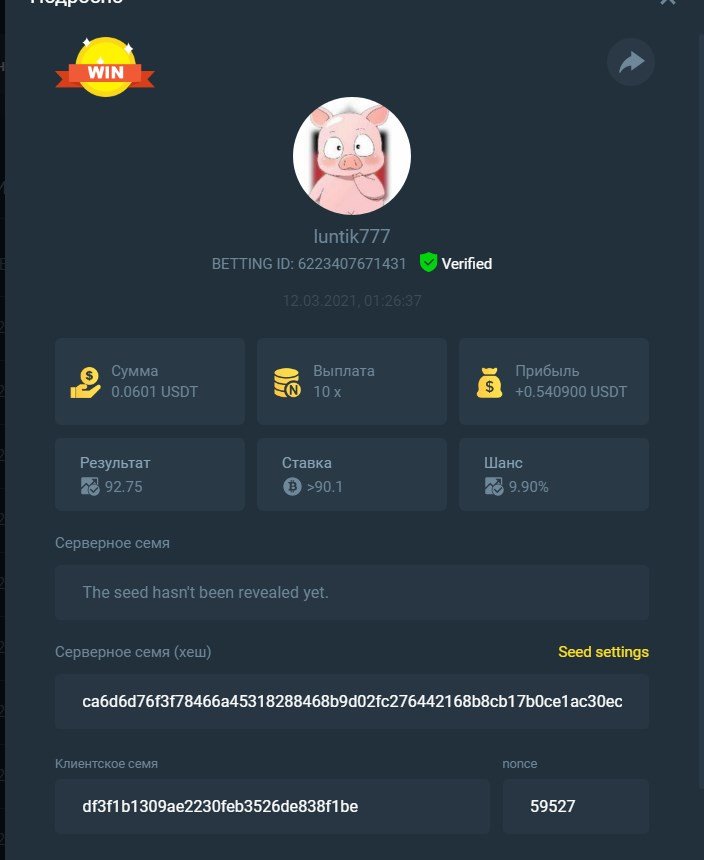
Task: Click the unrevealed server seed field
Action: click(352, 592)
